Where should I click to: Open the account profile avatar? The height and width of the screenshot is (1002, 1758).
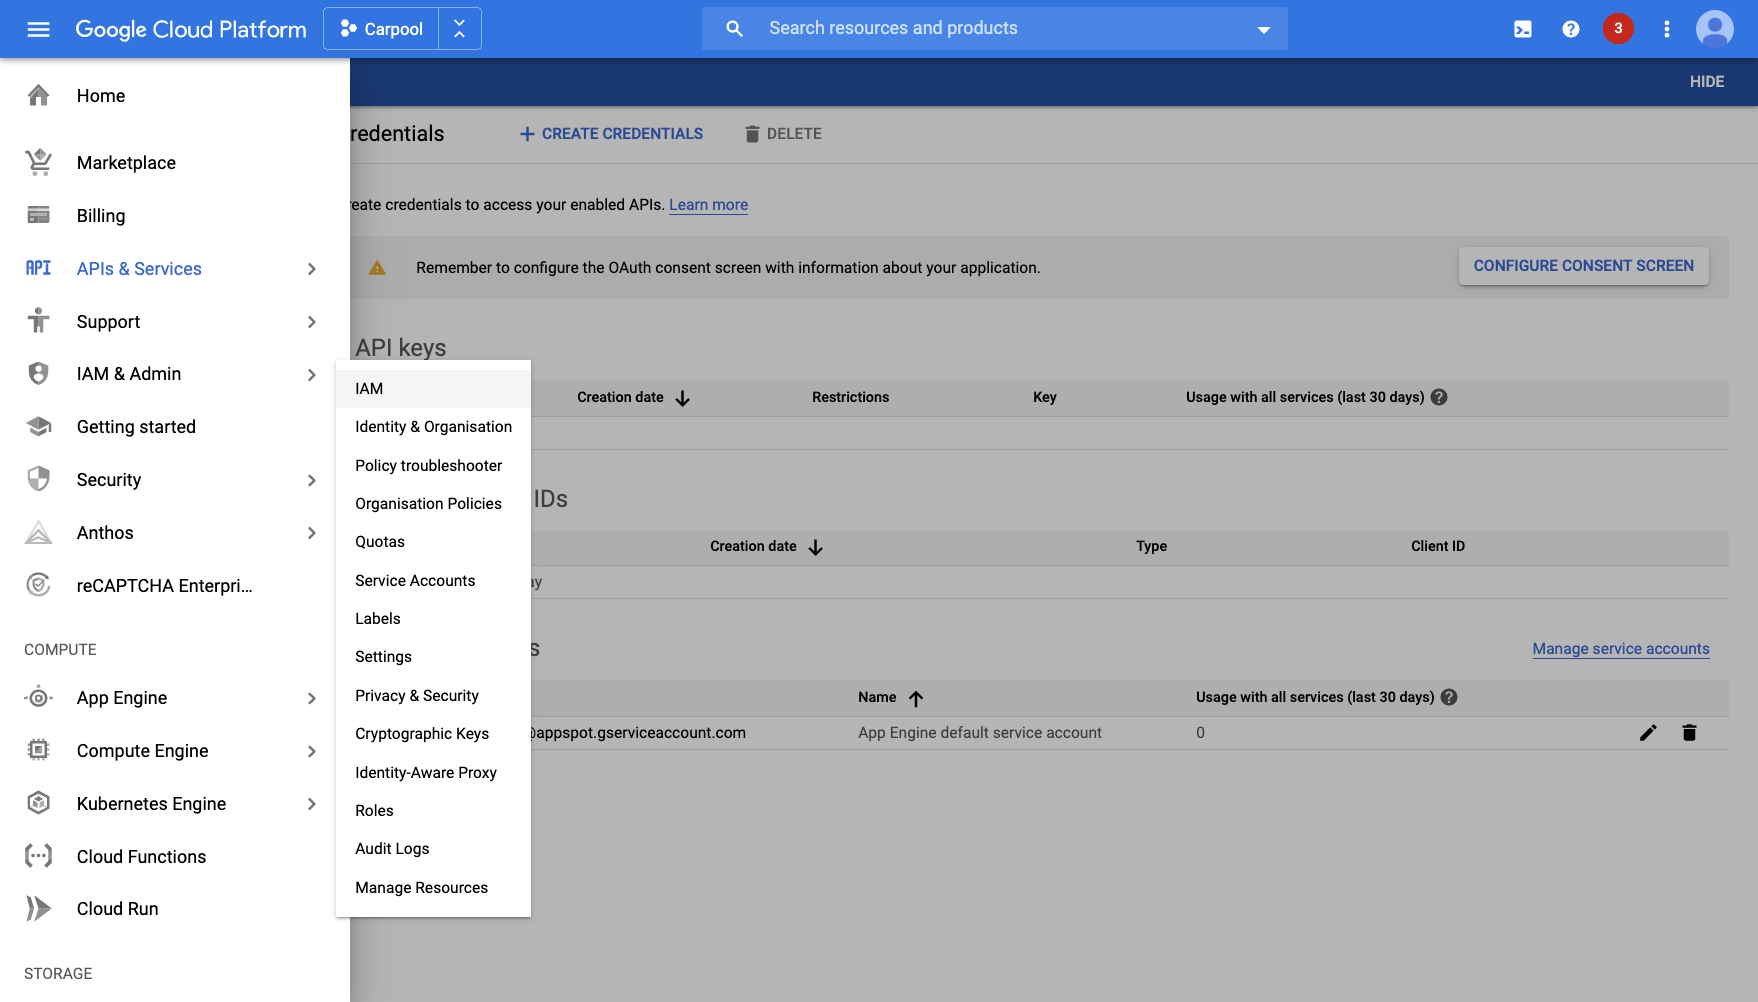[x=1713, y=28]
